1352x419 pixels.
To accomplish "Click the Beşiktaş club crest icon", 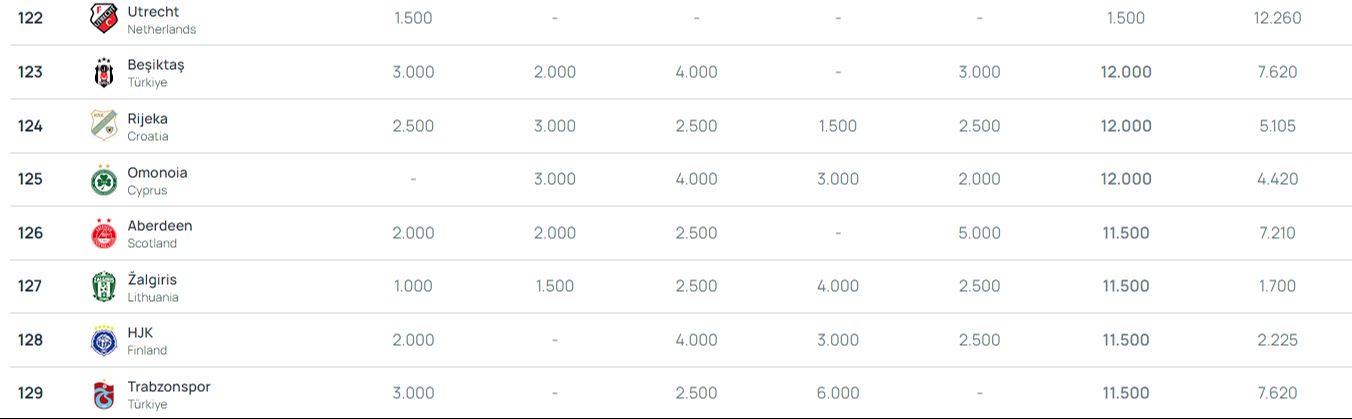I will click(x=104, y=72).
